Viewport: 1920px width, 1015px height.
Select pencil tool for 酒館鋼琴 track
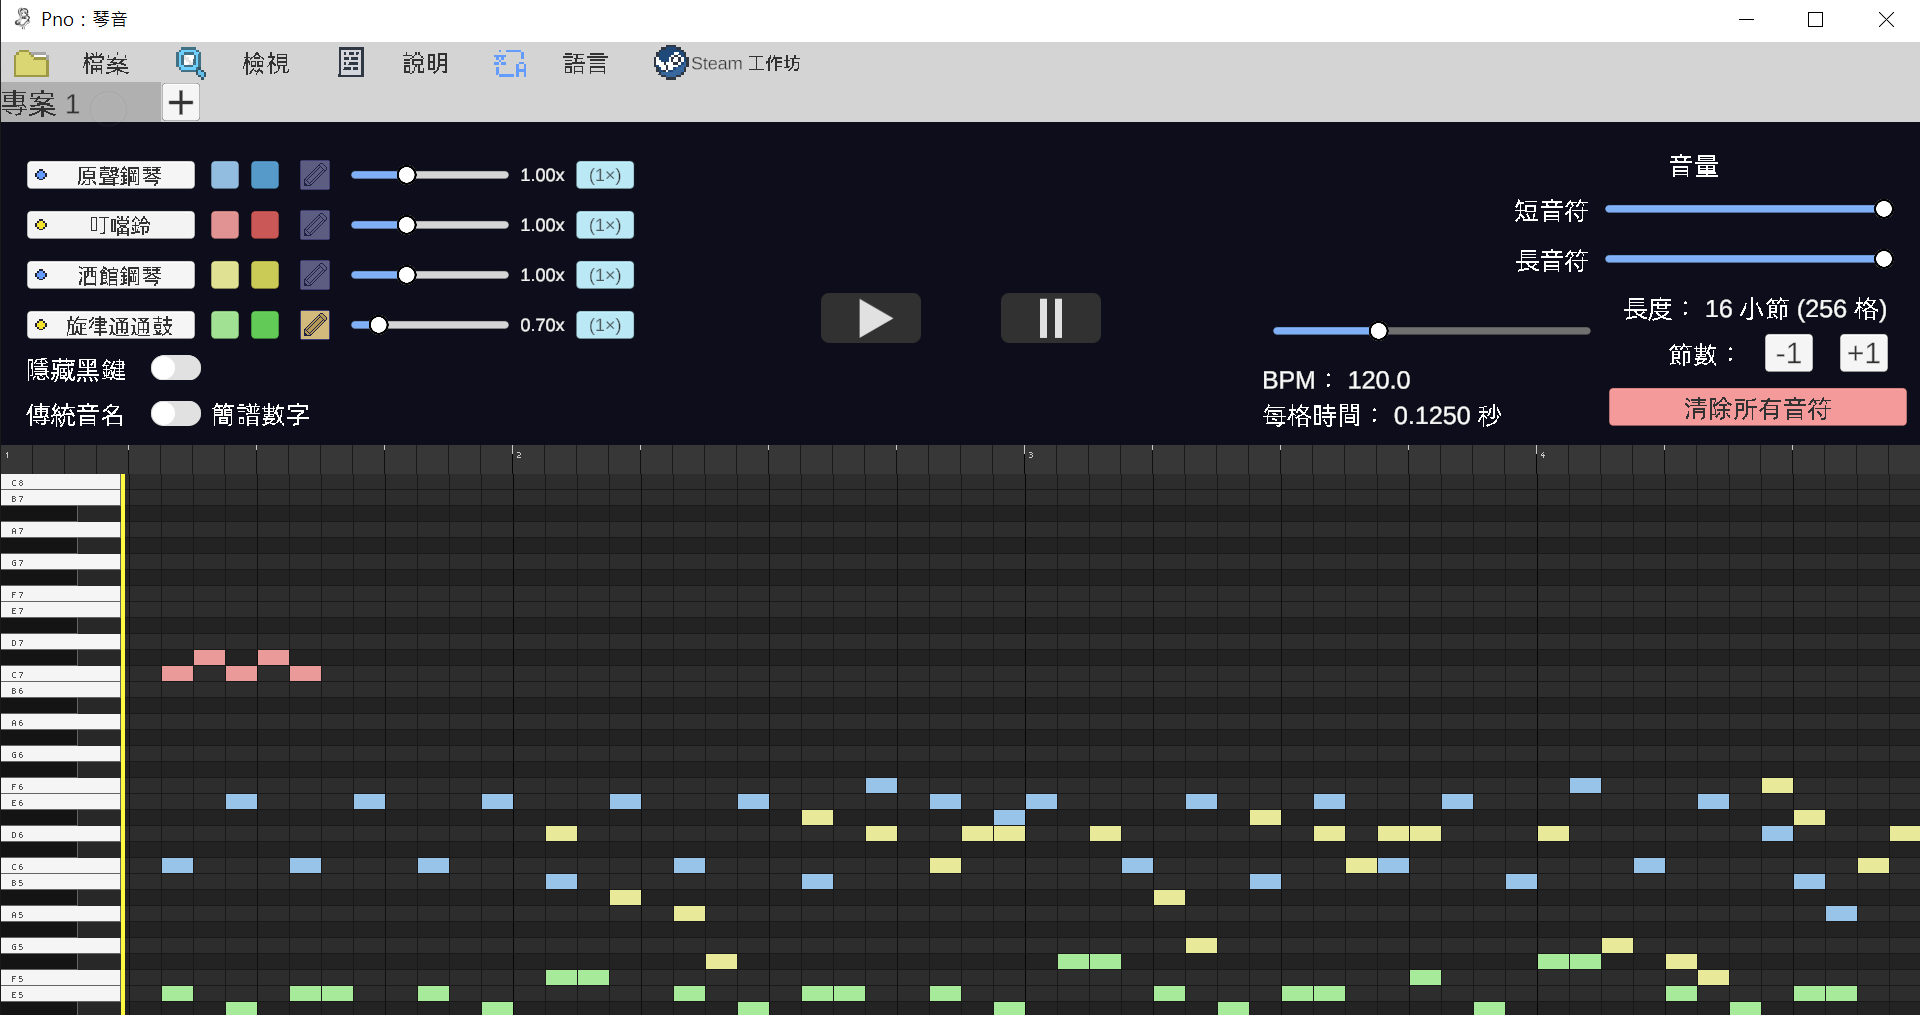pos(315,275)
